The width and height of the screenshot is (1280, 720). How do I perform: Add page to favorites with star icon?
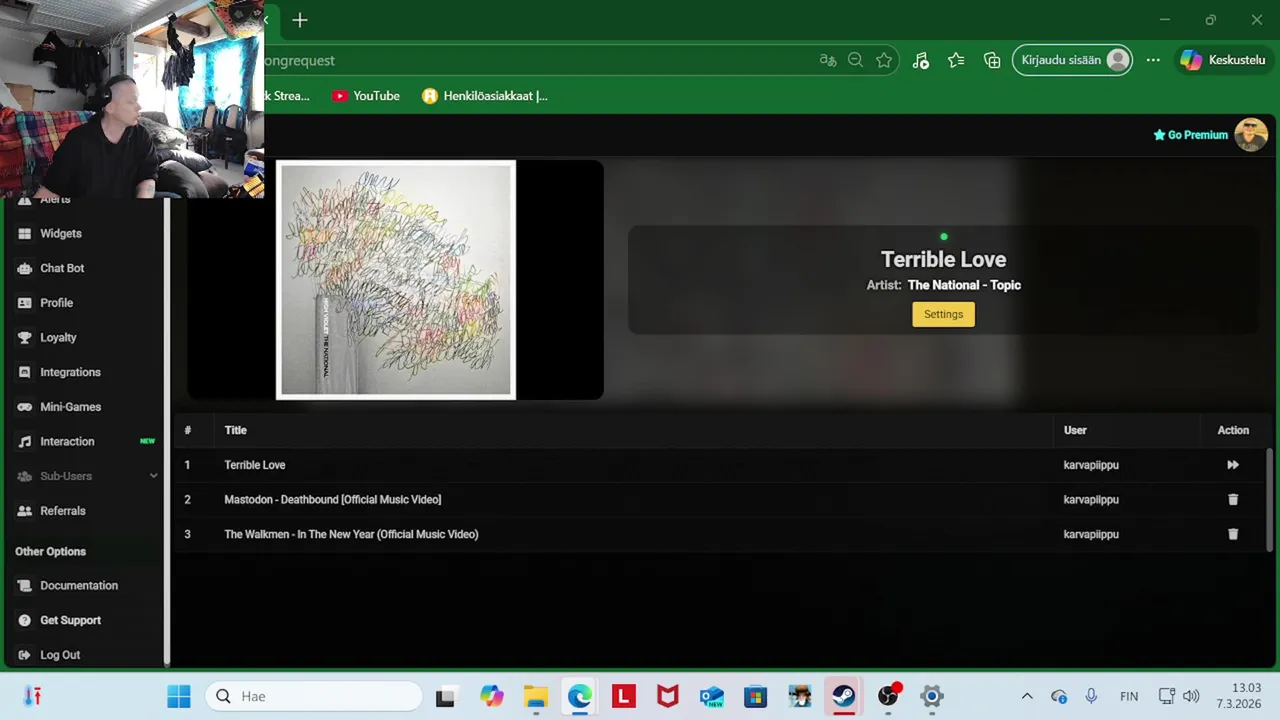click(884, 60)
